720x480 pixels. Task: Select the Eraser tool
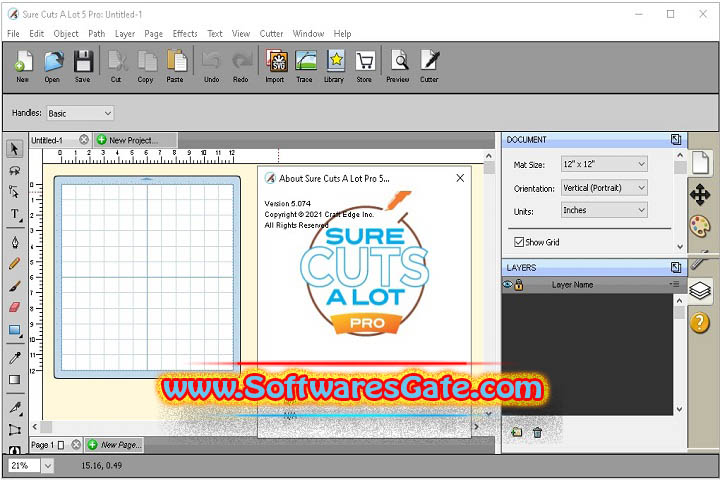click(x=15, y=307)
